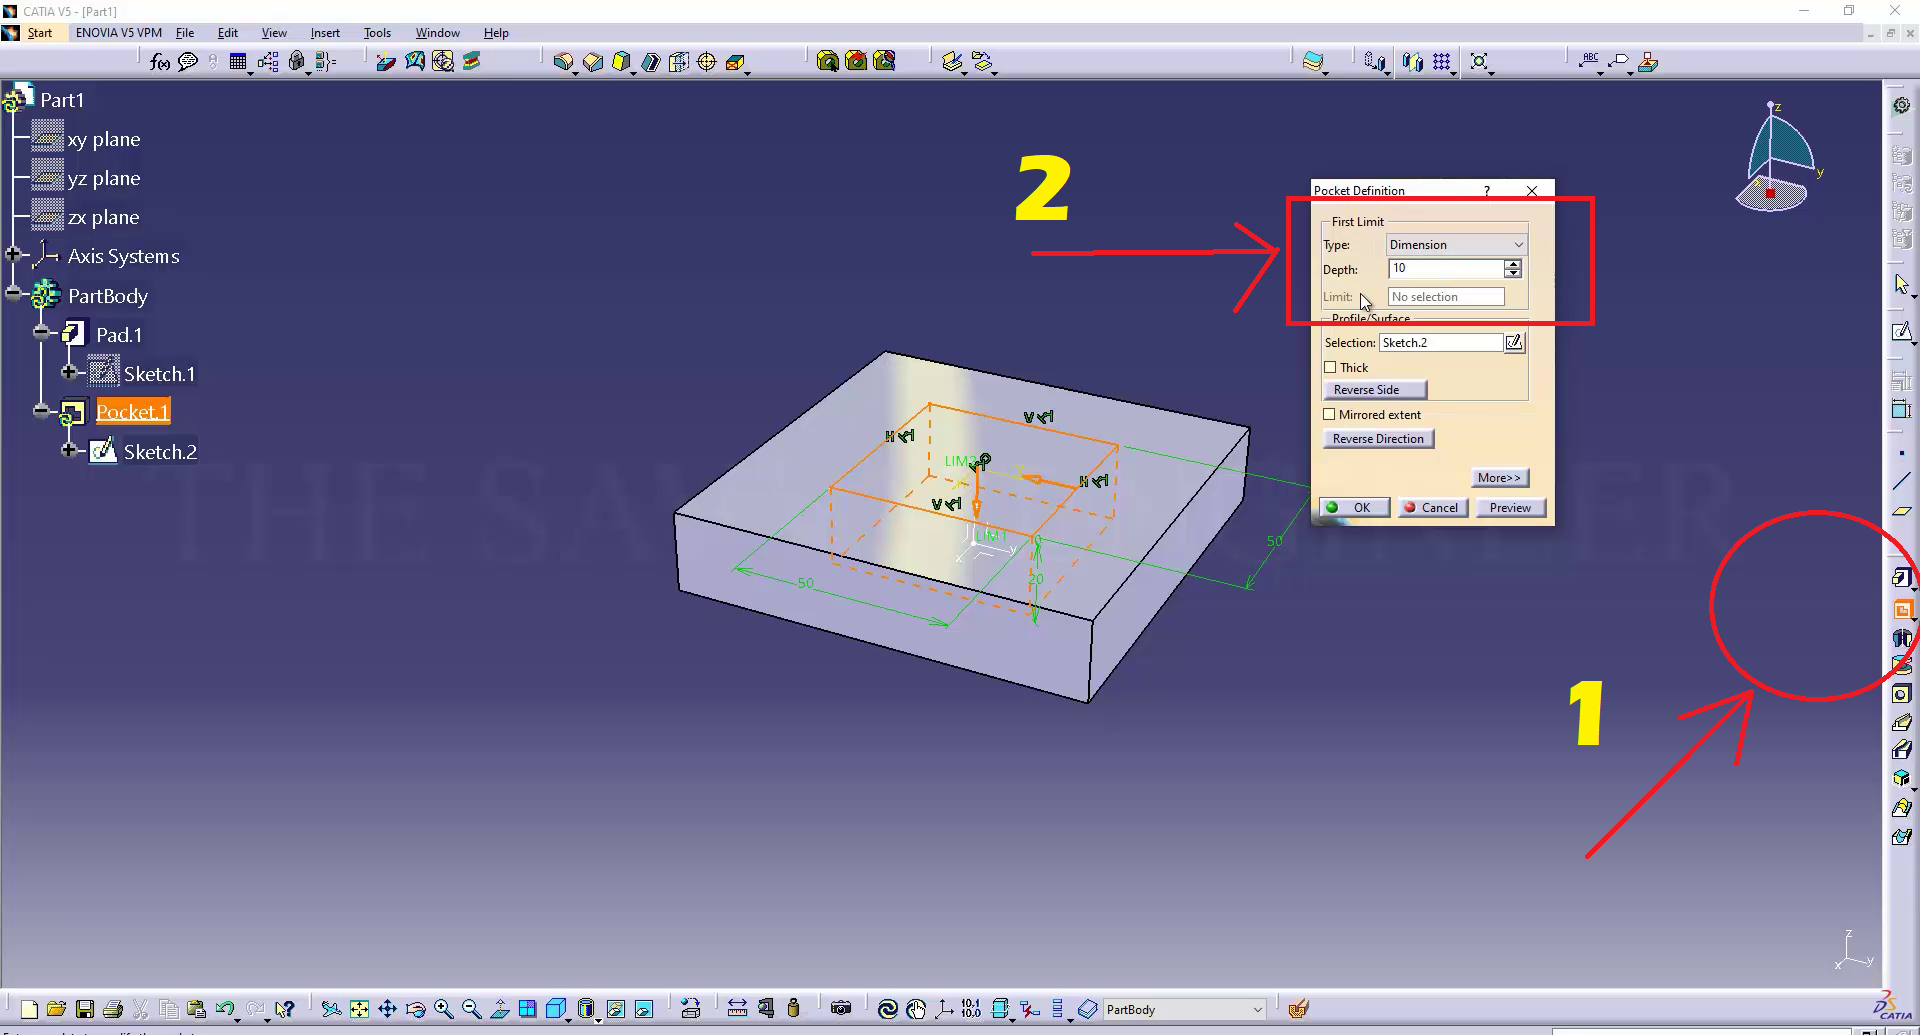Viewport: 1920px width, 1035px height.
Task: Expand the Axis Systems tree node
Action: tap(13, 255)
